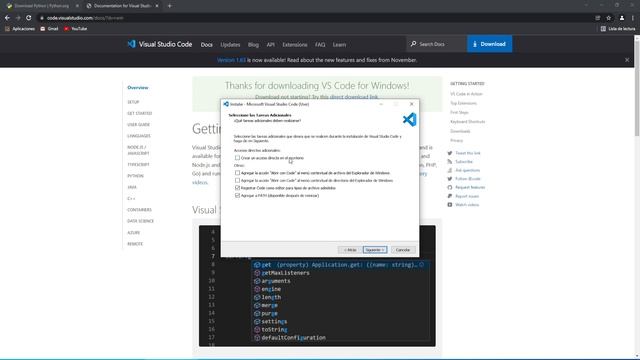Open the FAQ page
Viewport: 640px width, 360px height.
pos(320,45)
